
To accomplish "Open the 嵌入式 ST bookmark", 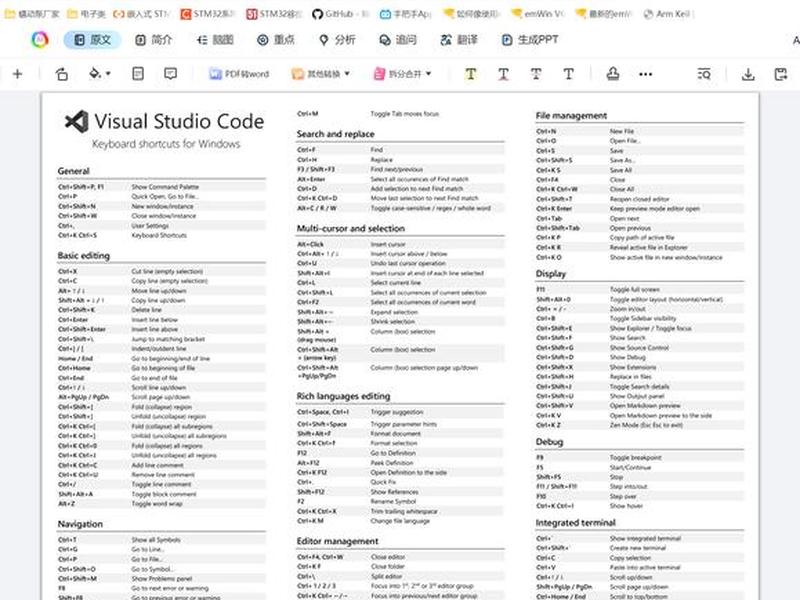I will pos(142,14).
